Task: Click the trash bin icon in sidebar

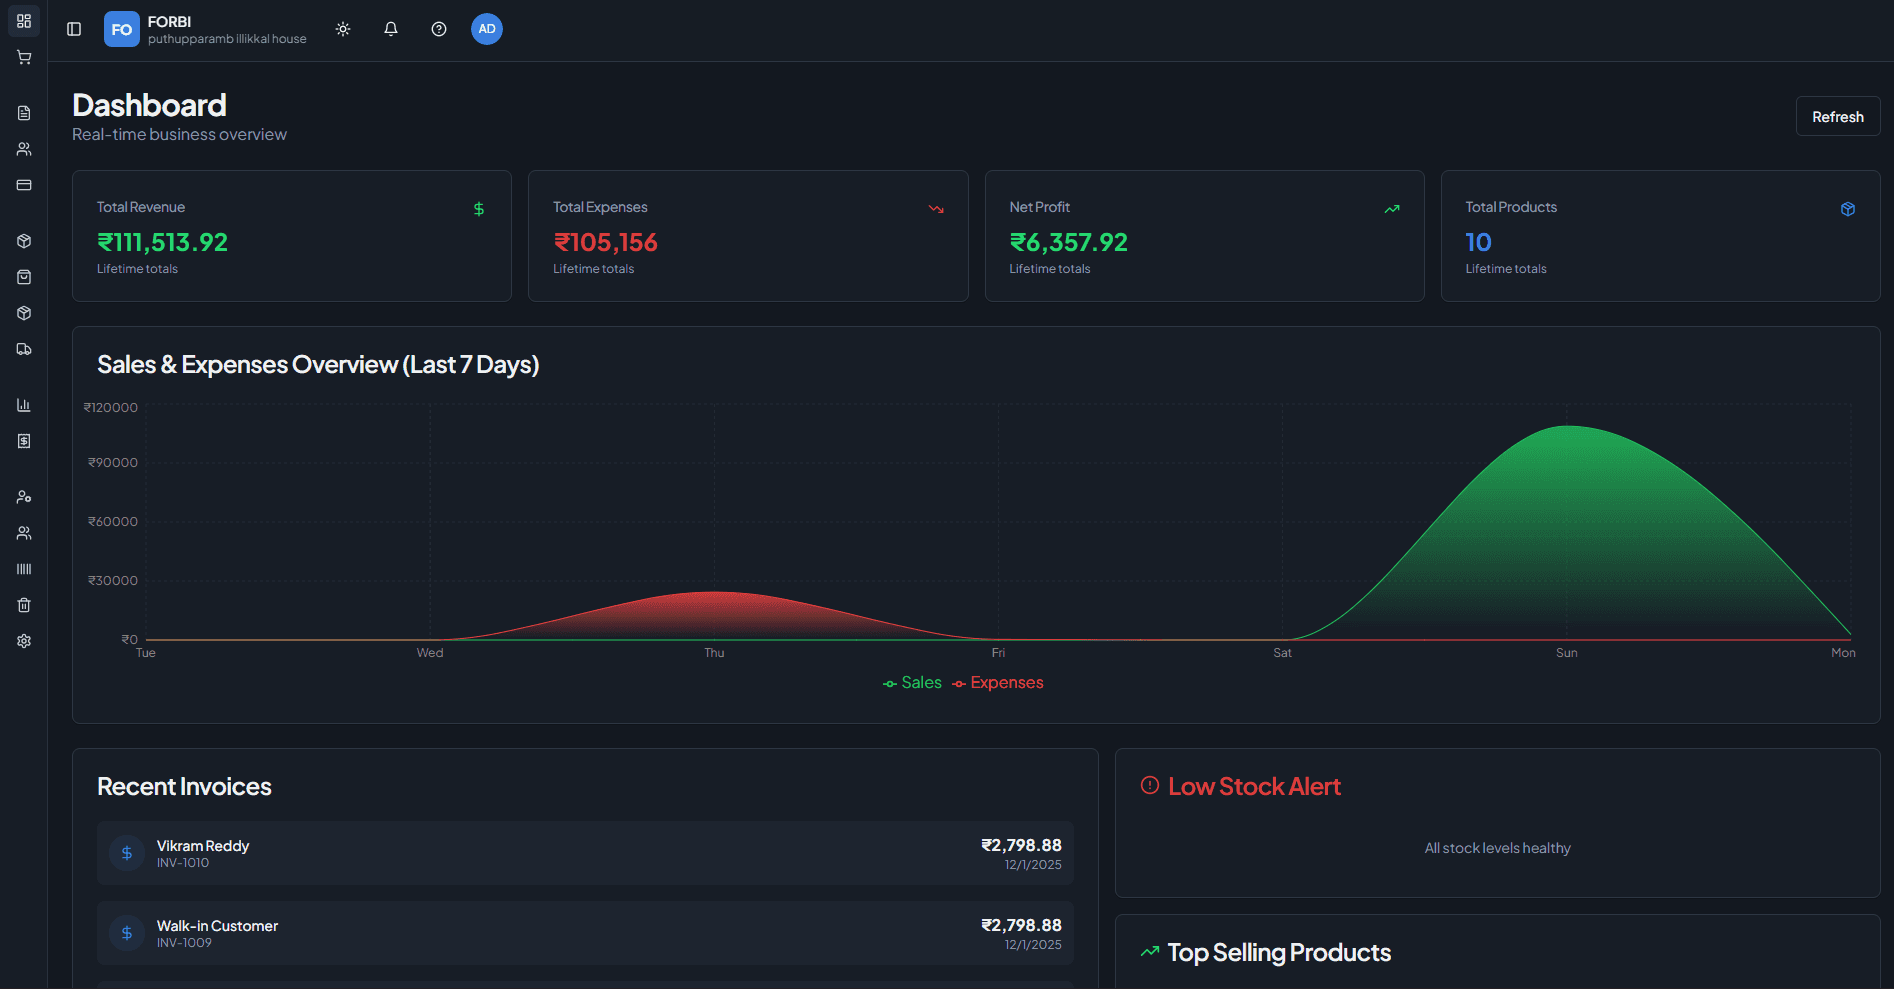Action: pyautogui.click(x=24, y=605)
